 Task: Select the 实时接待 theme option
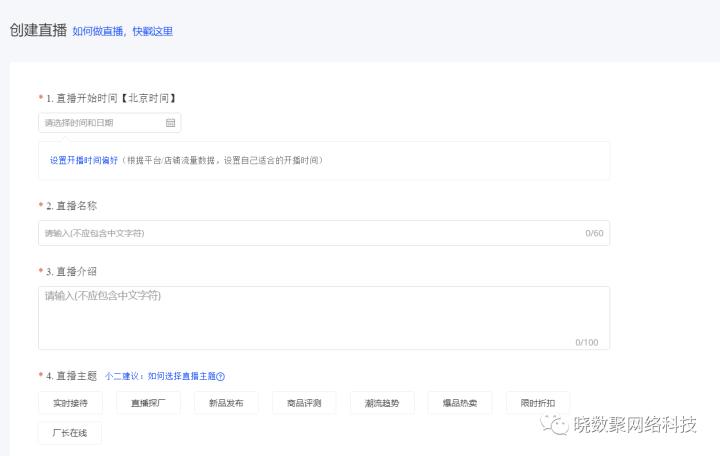pos(70,403)
